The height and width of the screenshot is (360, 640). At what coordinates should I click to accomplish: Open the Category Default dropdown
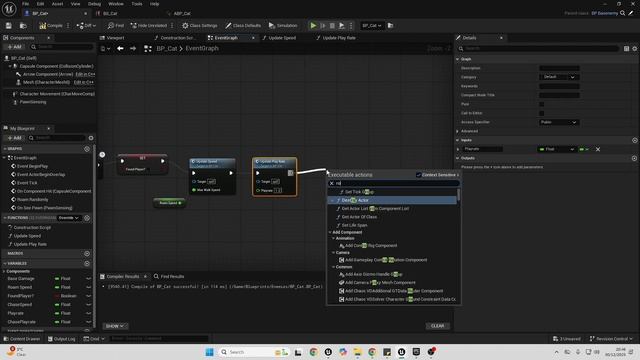coord(559,77)
